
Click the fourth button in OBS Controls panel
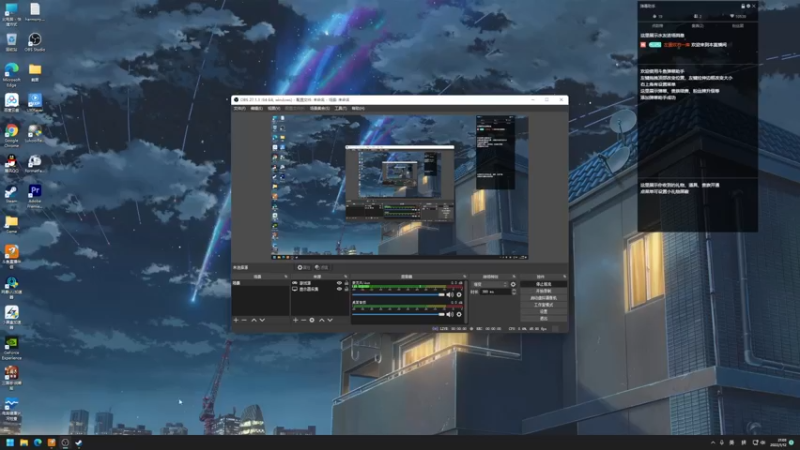click(543, 305)
